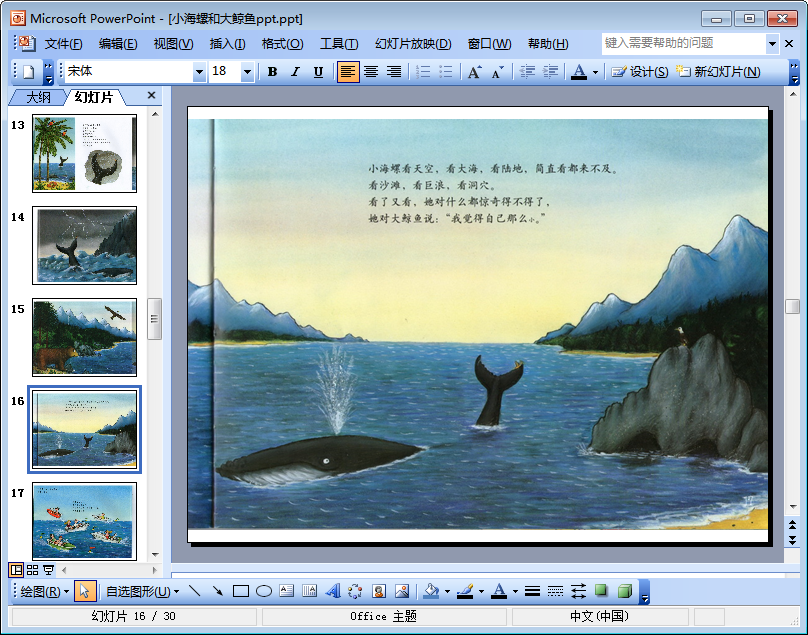
Task: Open the 文件(F) menu
Action: point(63,44)
